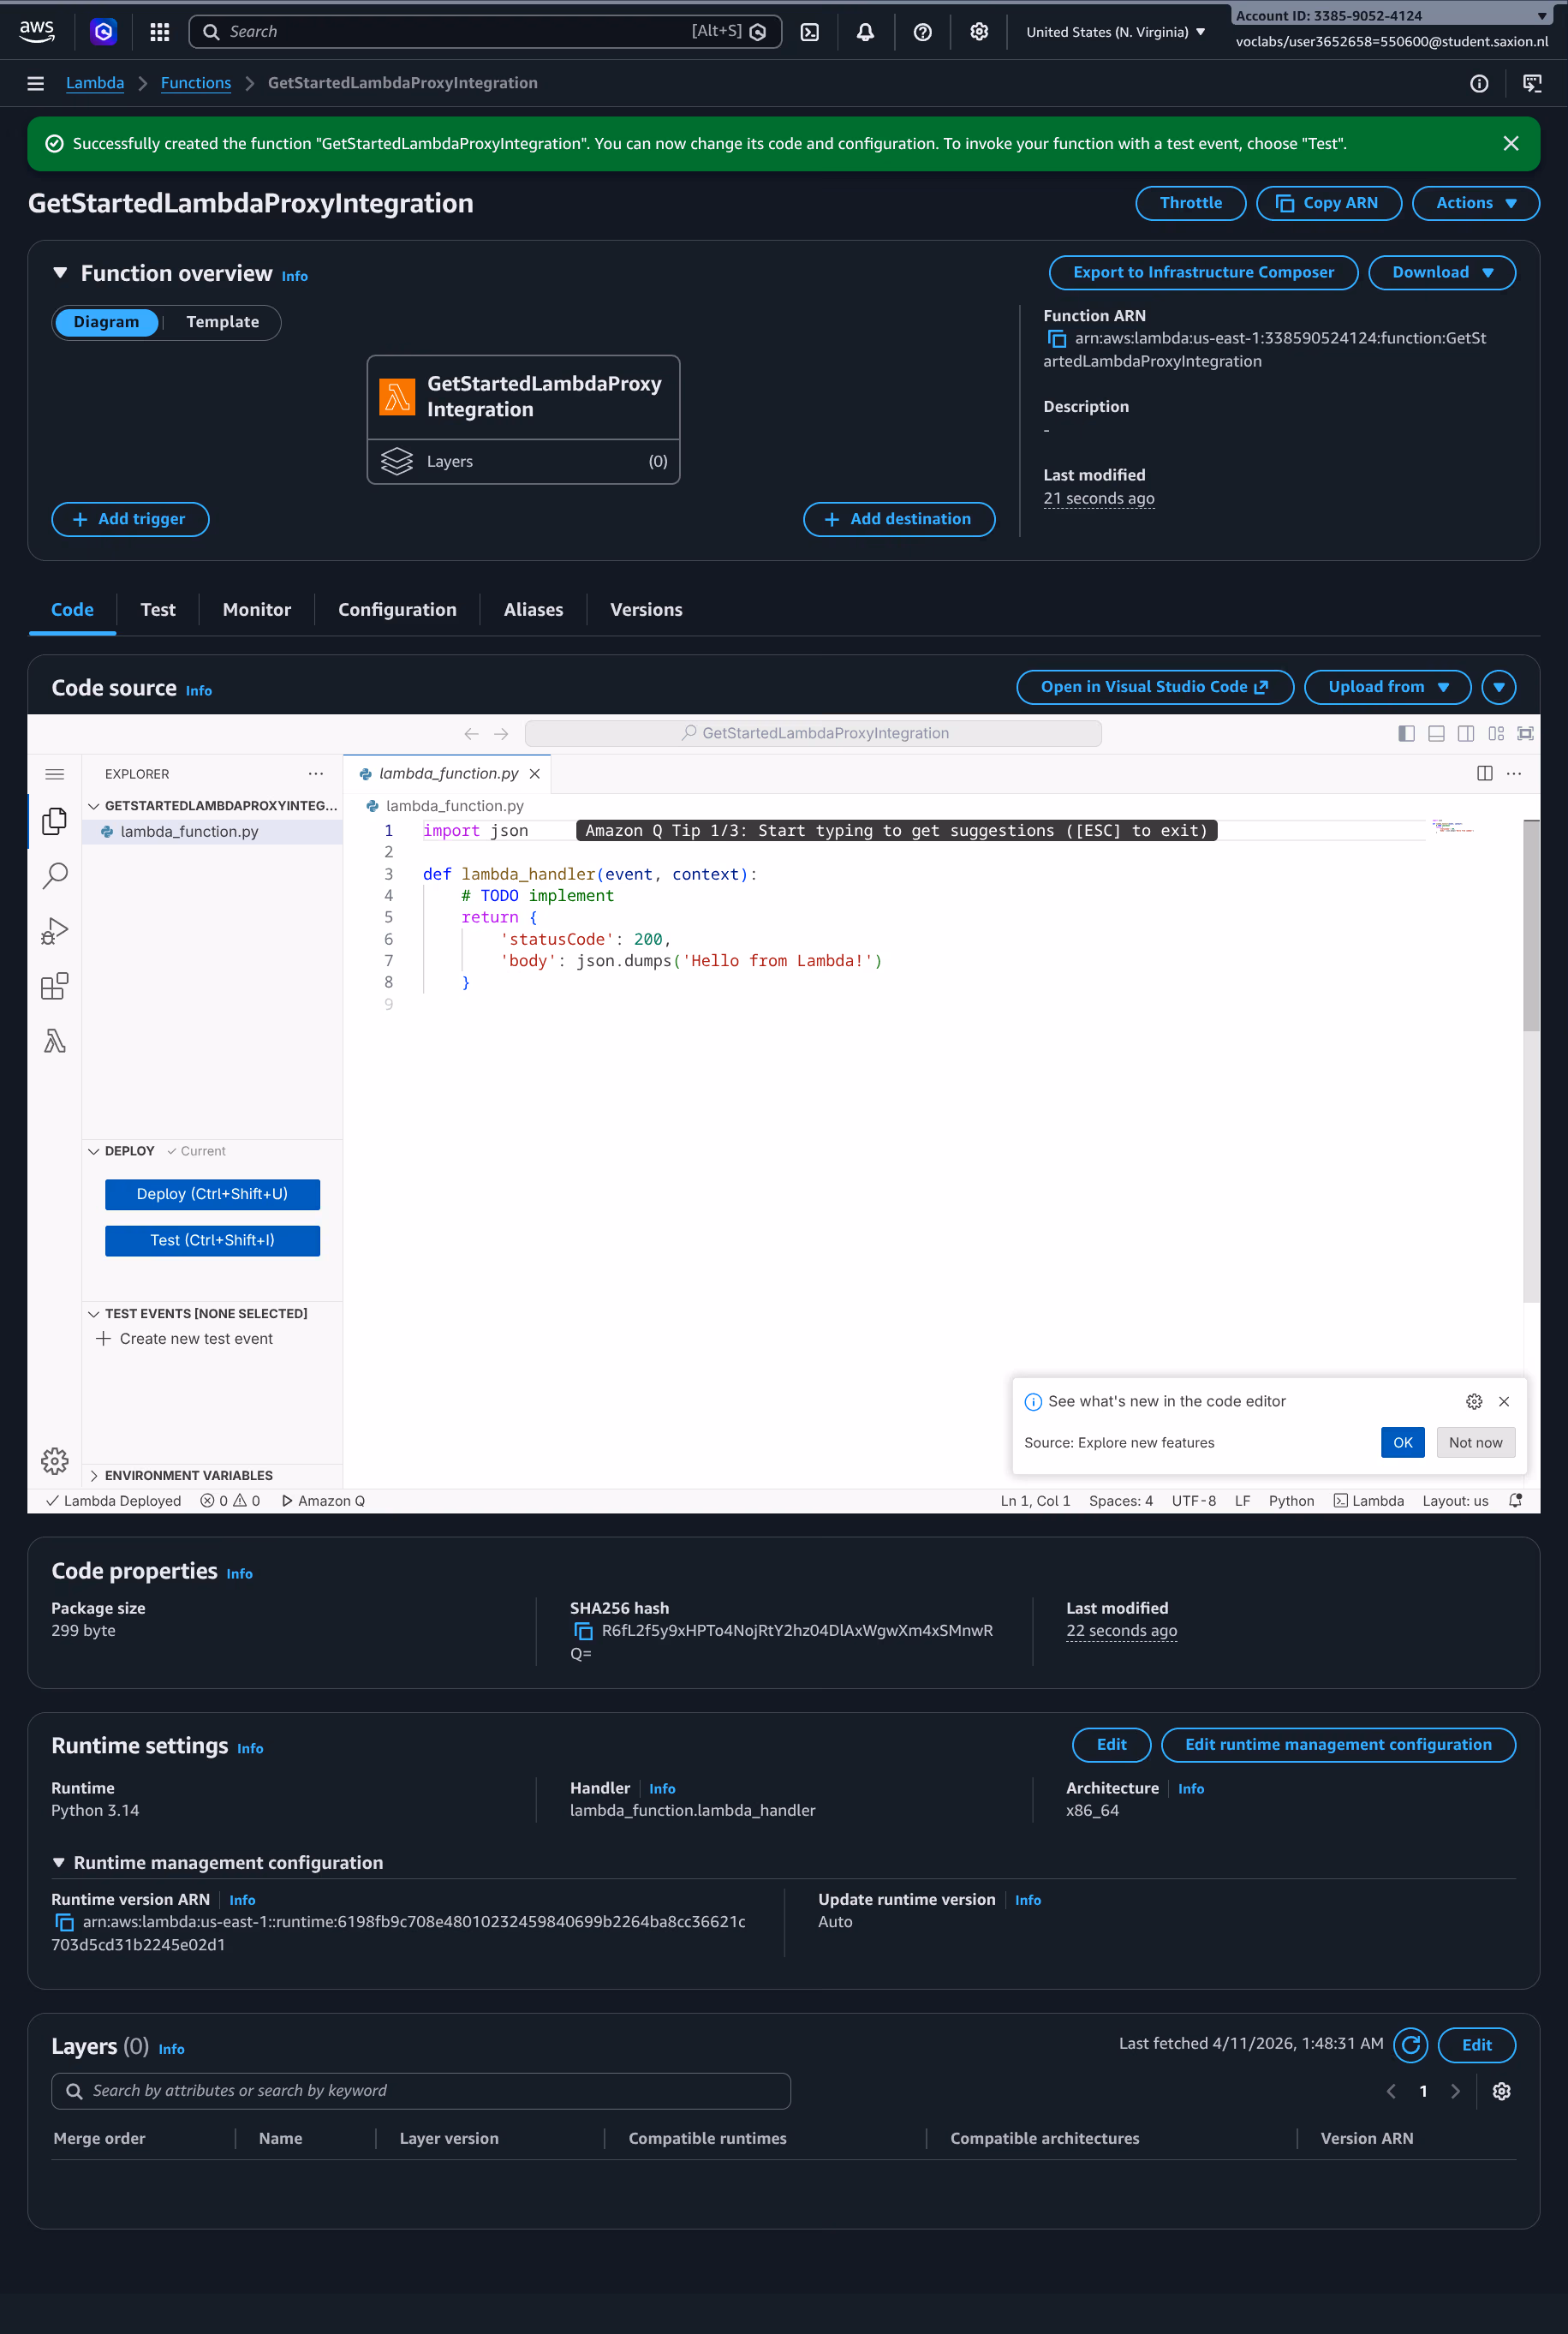Click OK on the code editor notification
This screenshot has width=1568, height=2334.
click(x=1402, y=1442)
